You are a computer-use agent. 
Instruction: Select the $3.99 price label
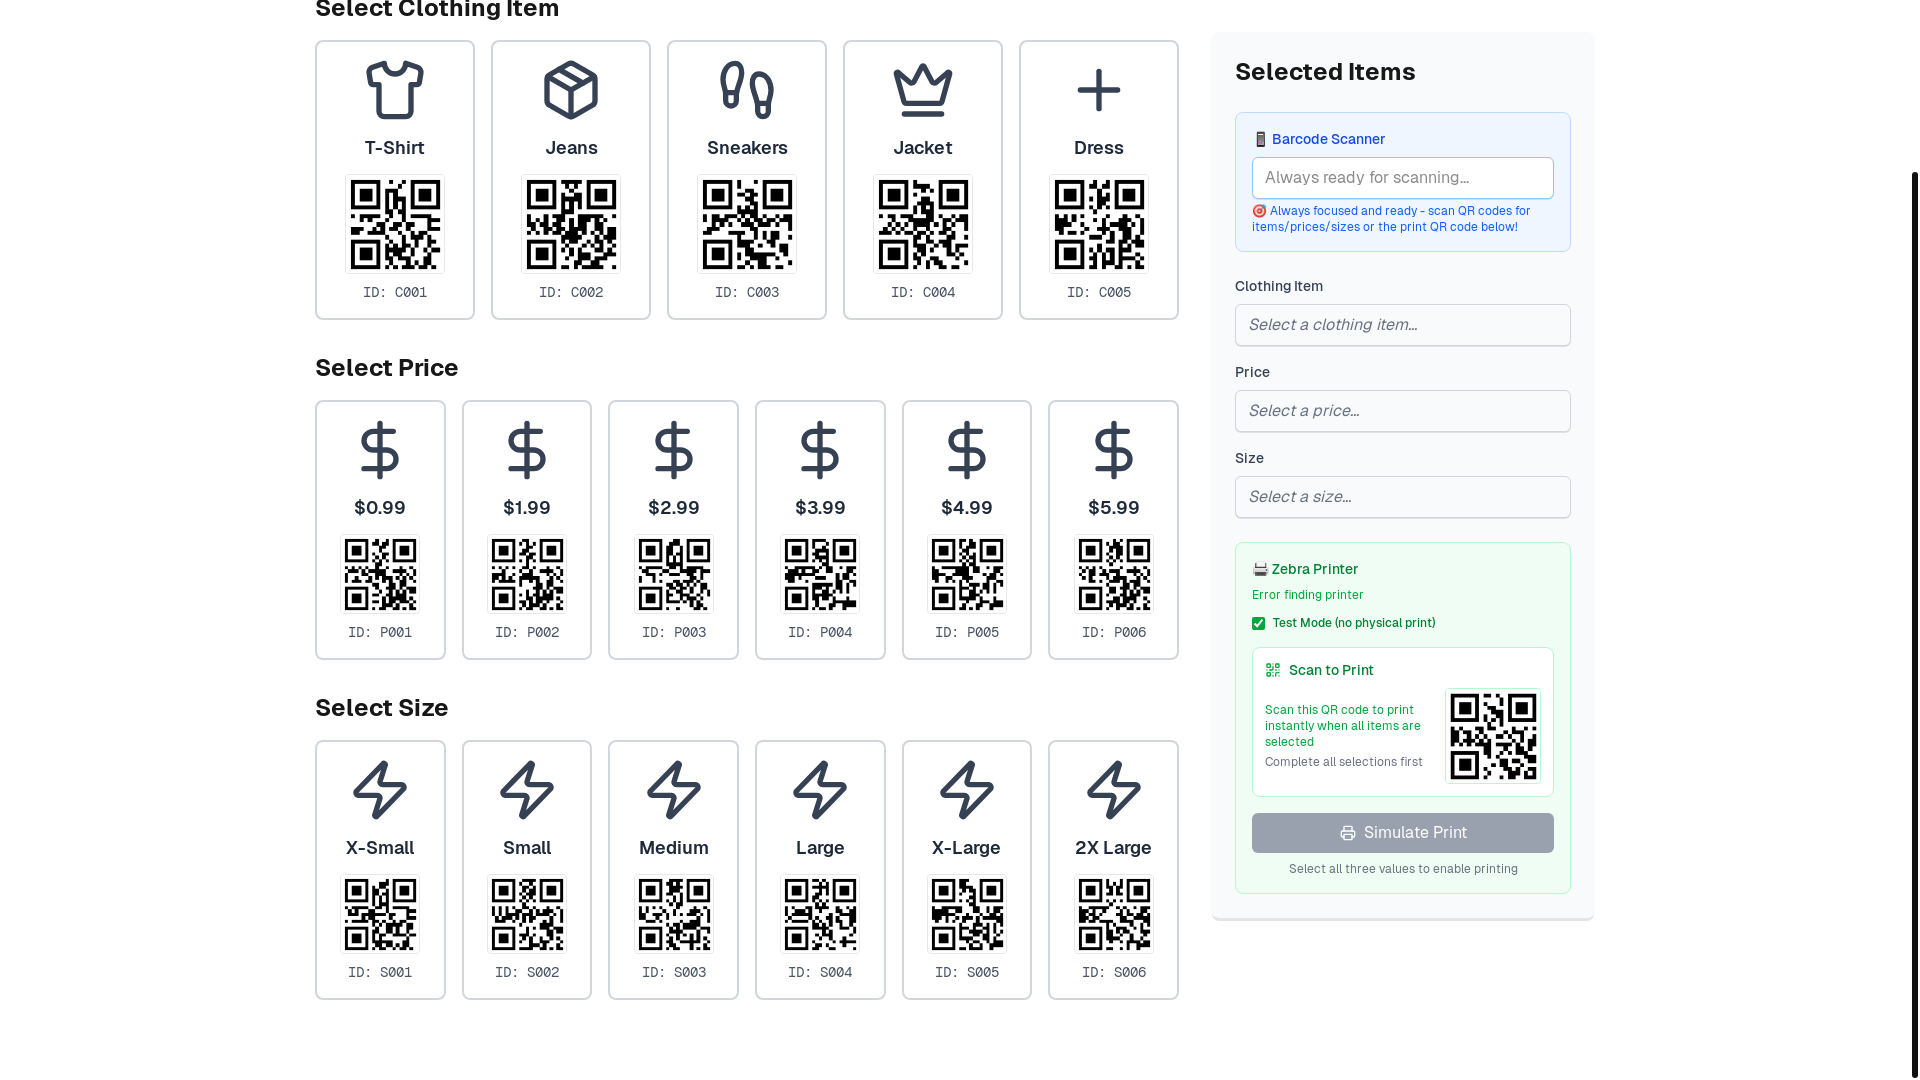(820, 508)
